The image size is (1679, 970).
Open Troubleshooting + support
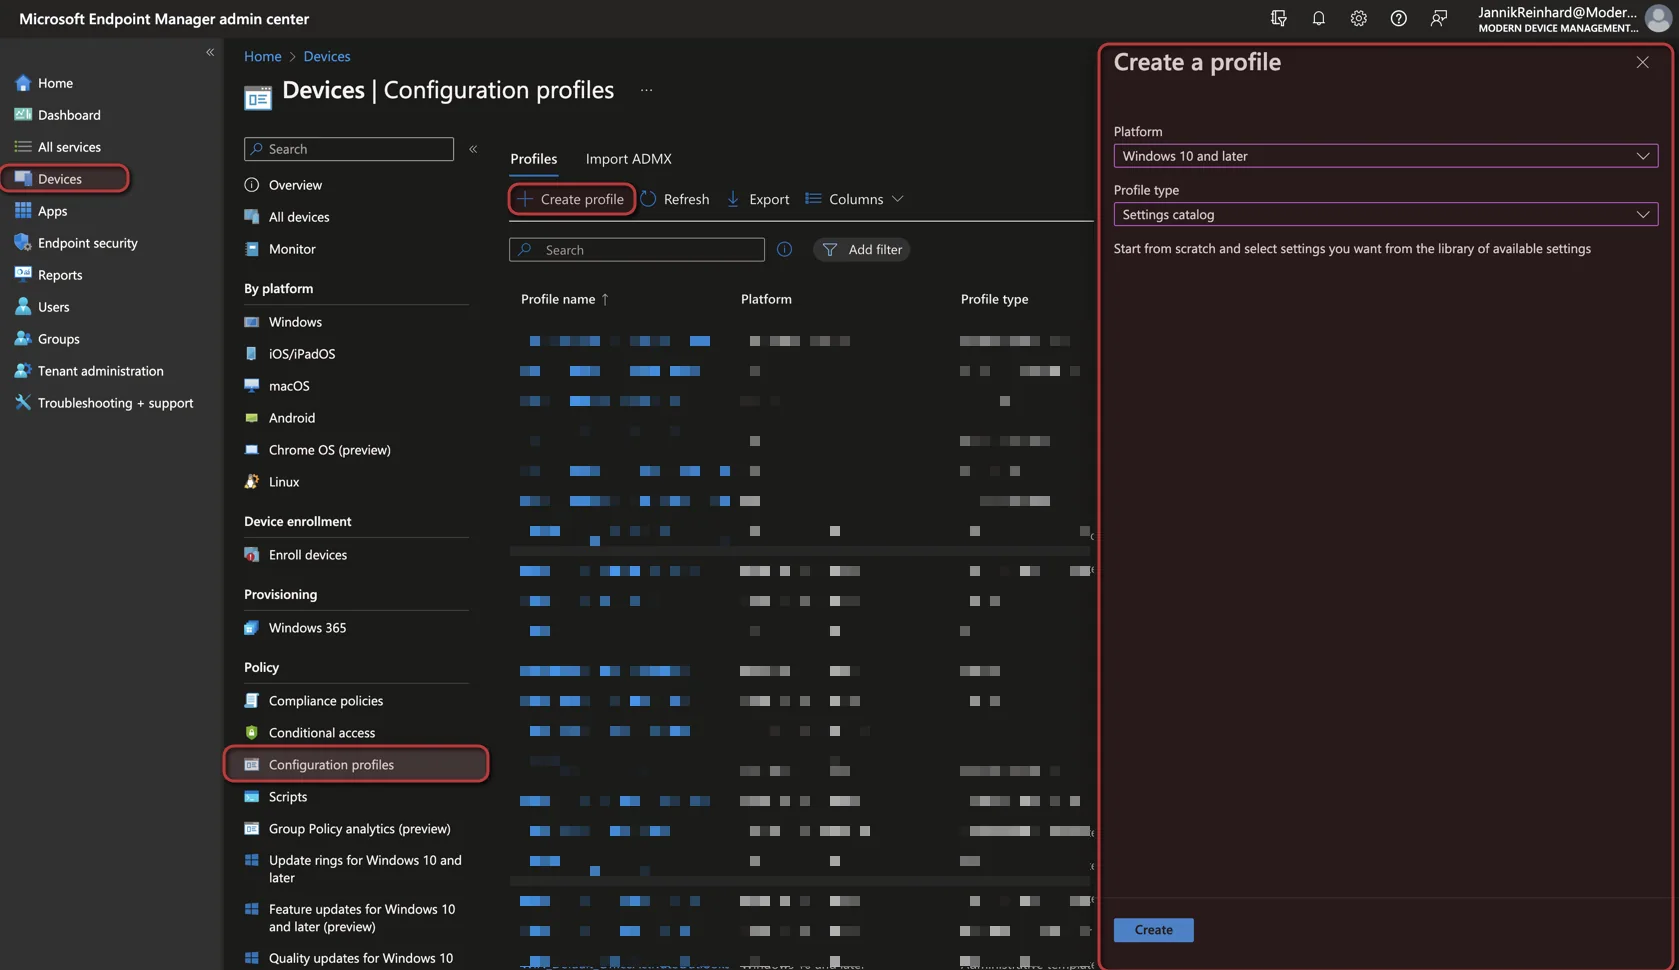point(115,403)
